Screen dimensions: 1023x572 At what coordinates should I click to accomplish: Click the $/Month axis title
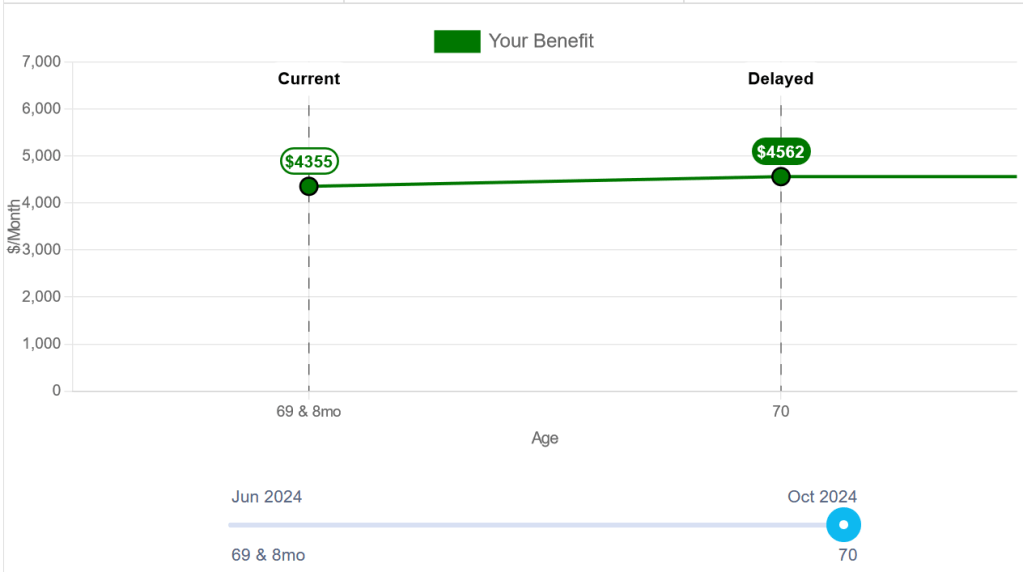pos(14,227)
